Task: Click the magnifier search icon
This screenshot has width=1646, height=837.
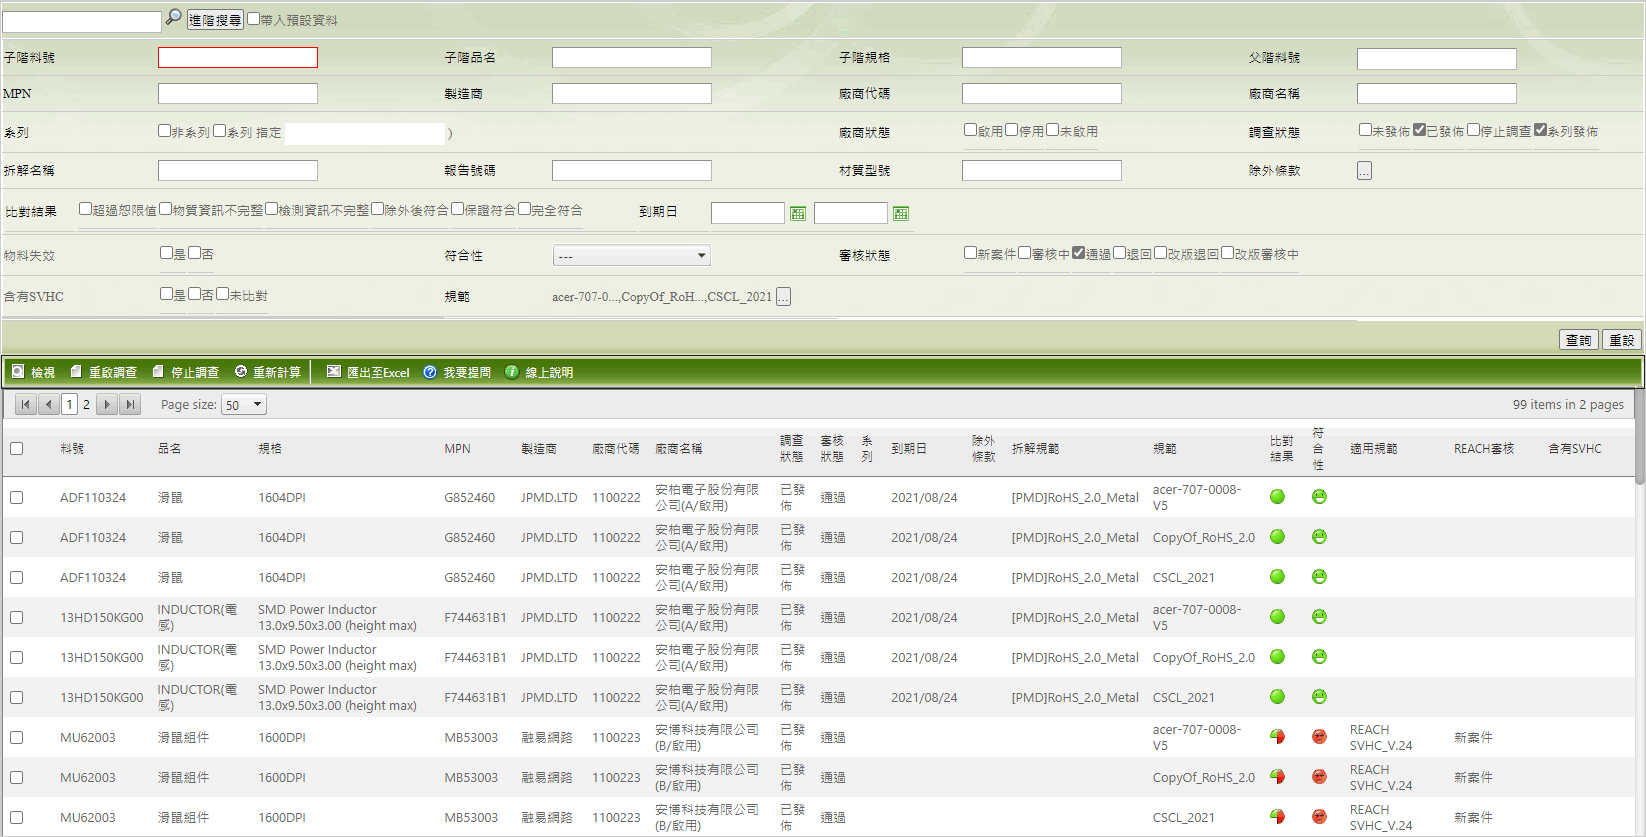Action: tap(173, 17)
